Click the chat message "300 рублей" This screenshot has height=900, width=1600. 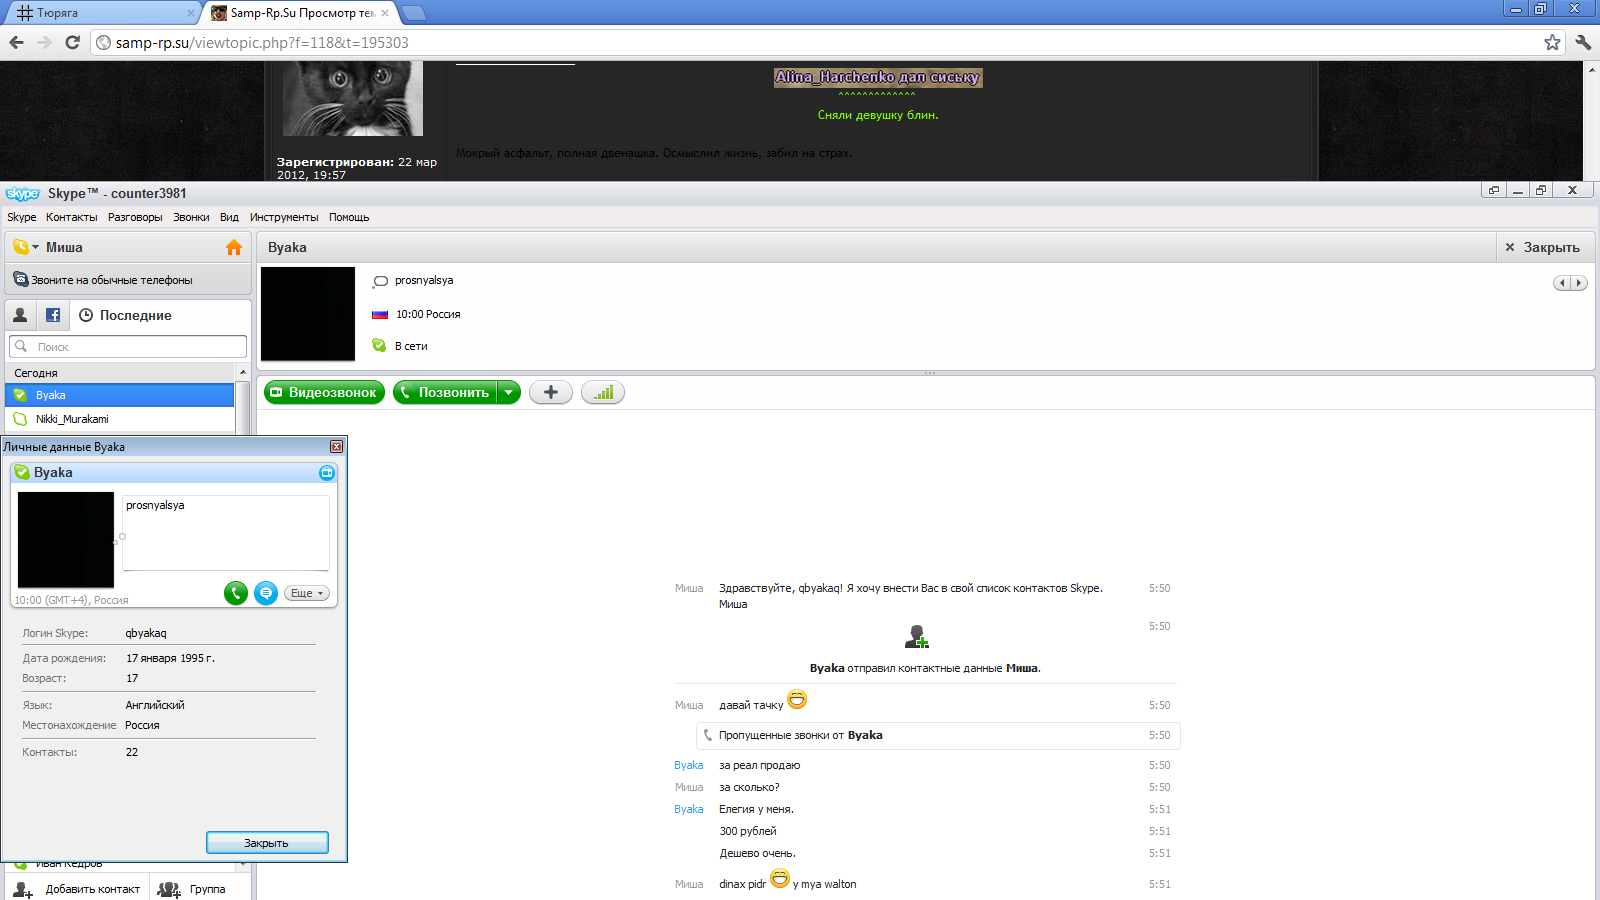748,831
